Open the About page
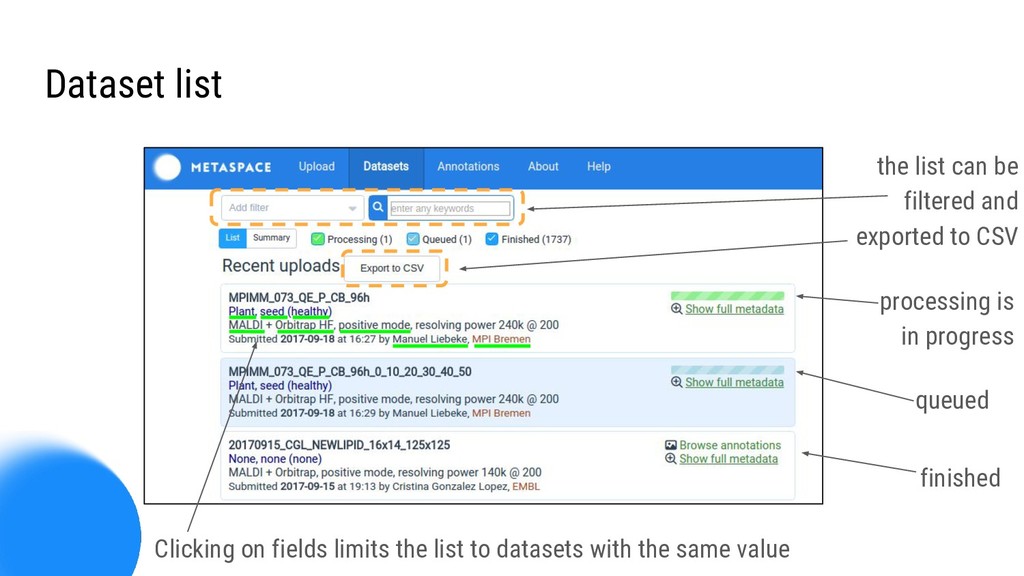Viewport: 1024px width, 576px height. click(543, 167)
